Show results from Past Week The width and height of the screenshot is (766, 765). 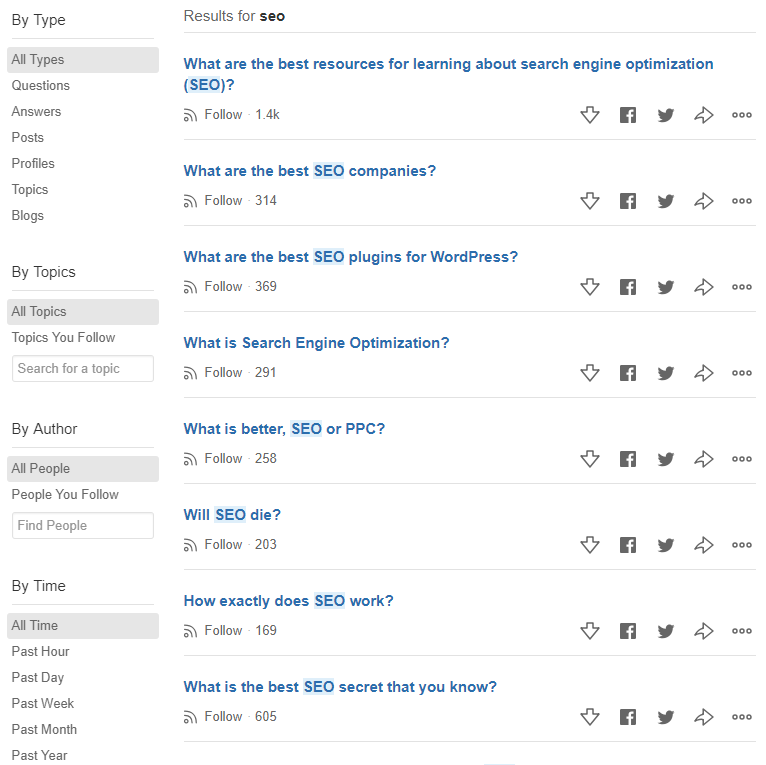43,704
